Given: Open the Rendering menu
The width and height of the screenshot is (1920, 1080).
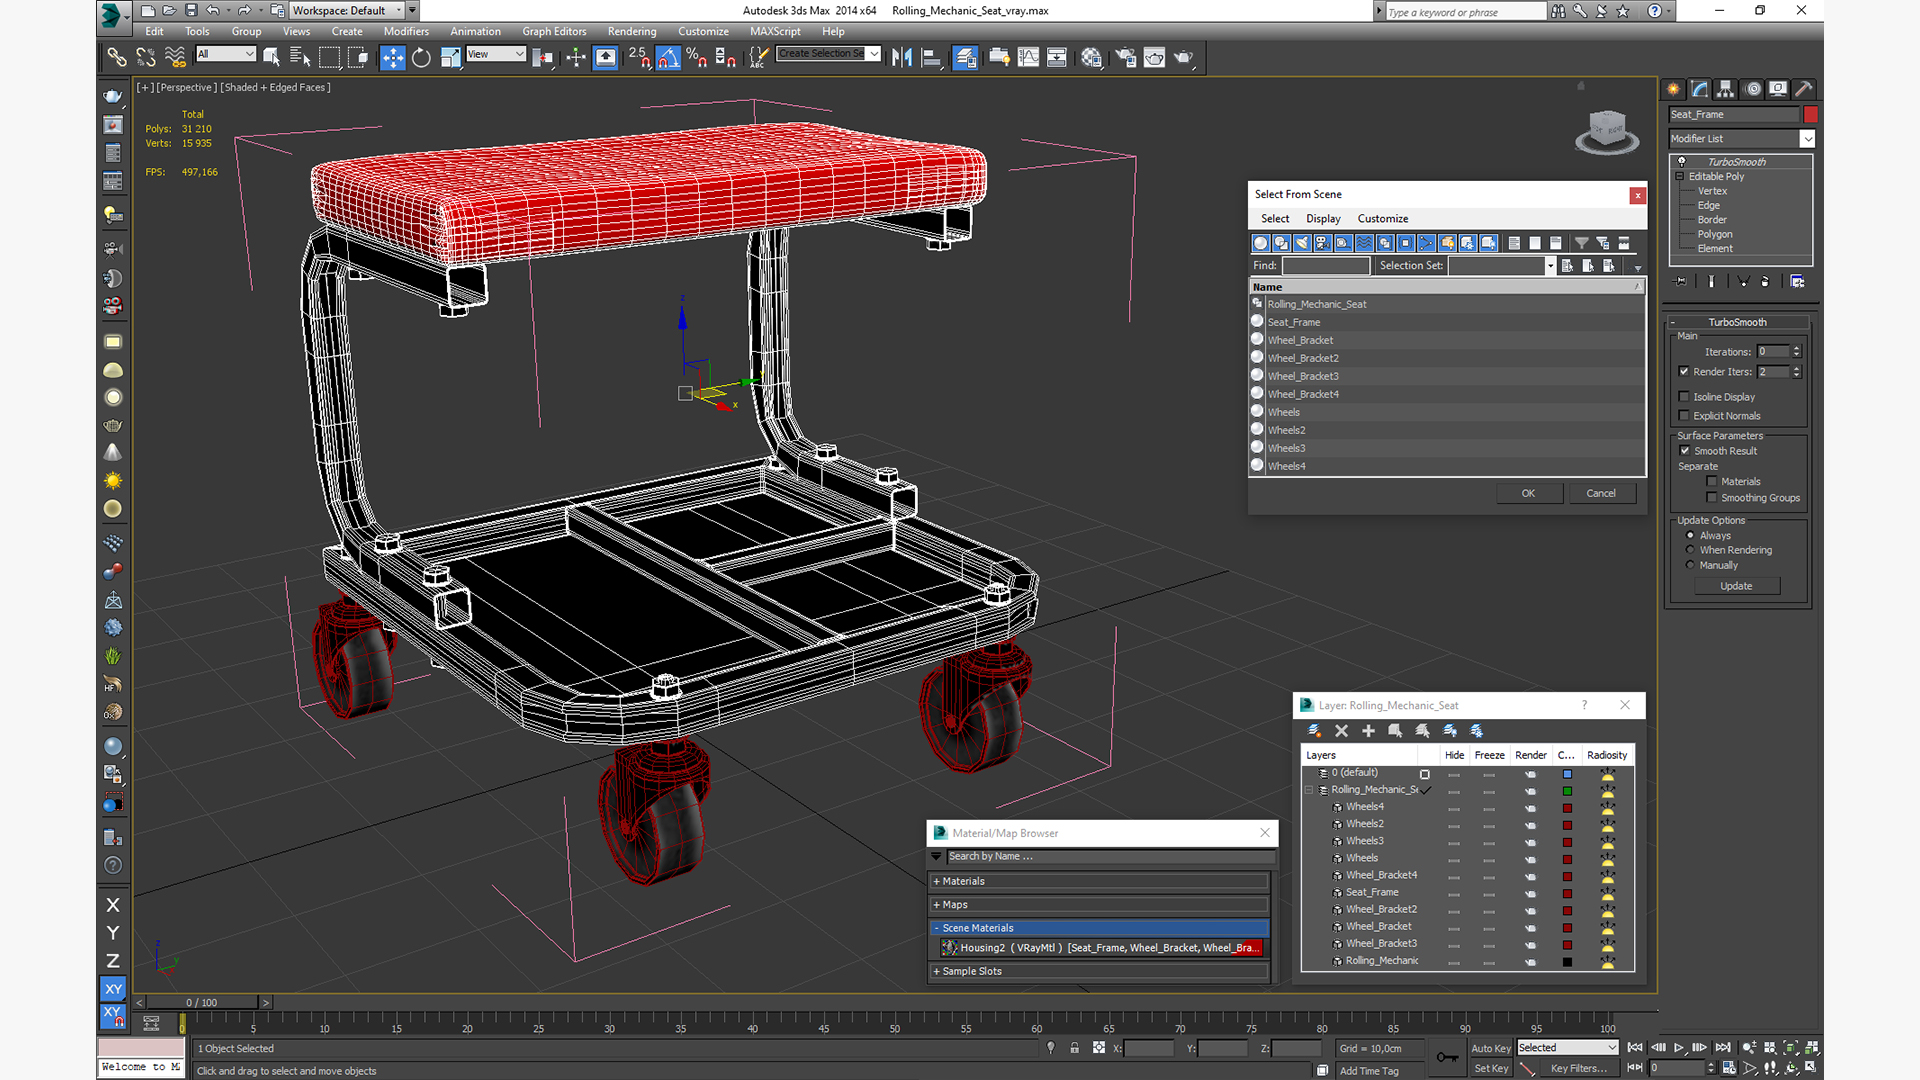Looking at the screenshot, I should click(632, 31).
